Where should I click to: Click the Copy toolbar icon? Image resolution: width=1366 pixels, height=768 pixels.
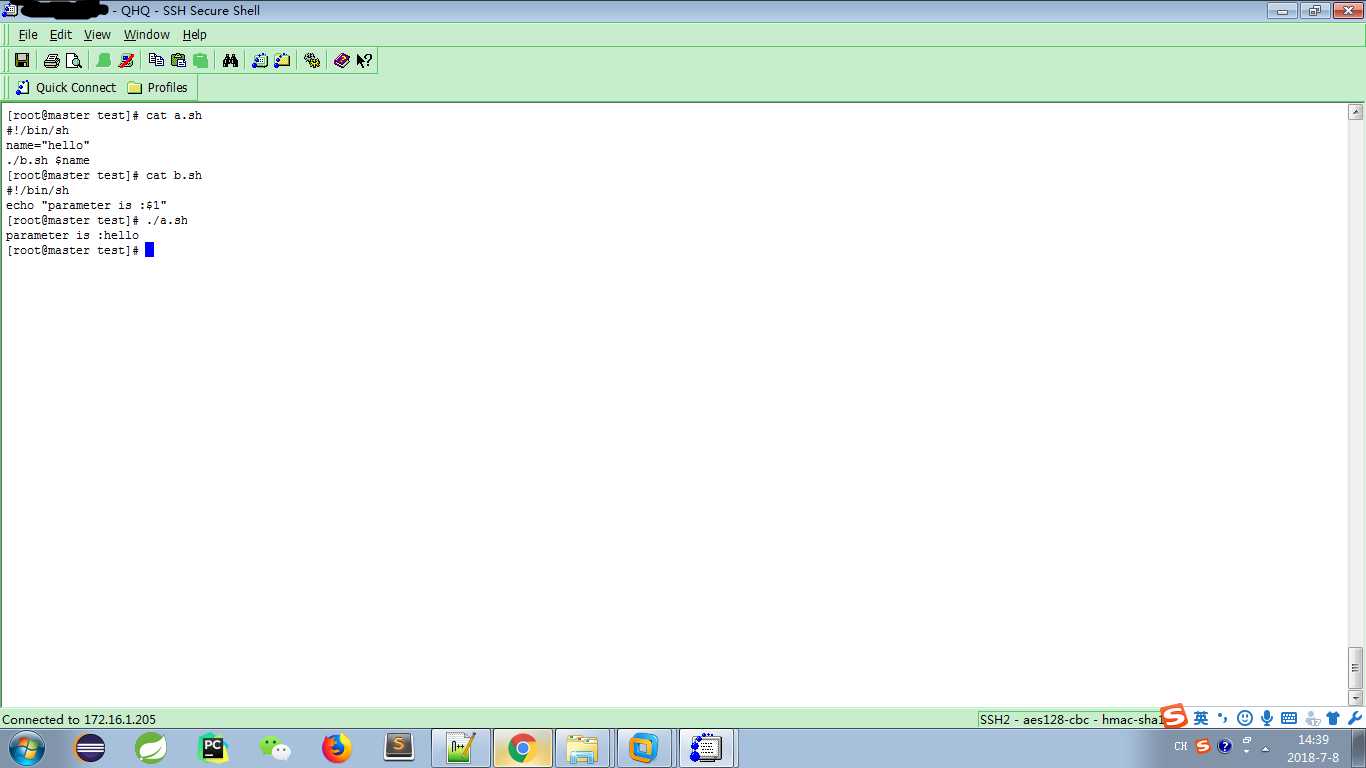coord(156,61)
